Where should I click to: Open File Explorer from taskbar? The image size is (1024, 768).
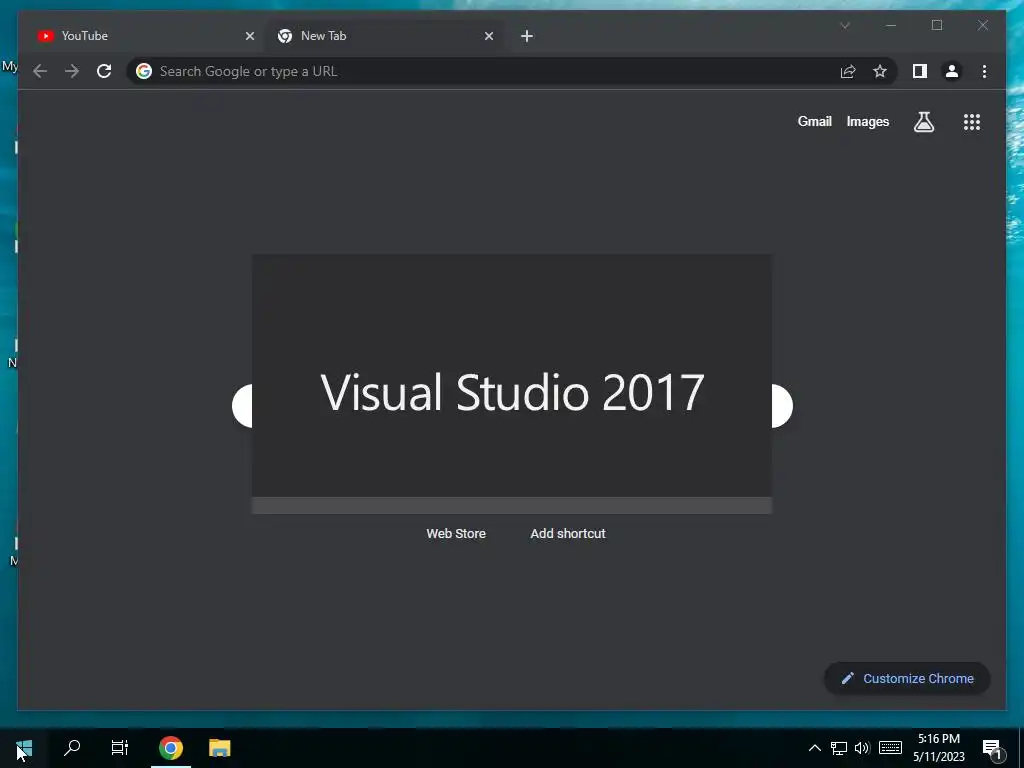click(219, 748)
